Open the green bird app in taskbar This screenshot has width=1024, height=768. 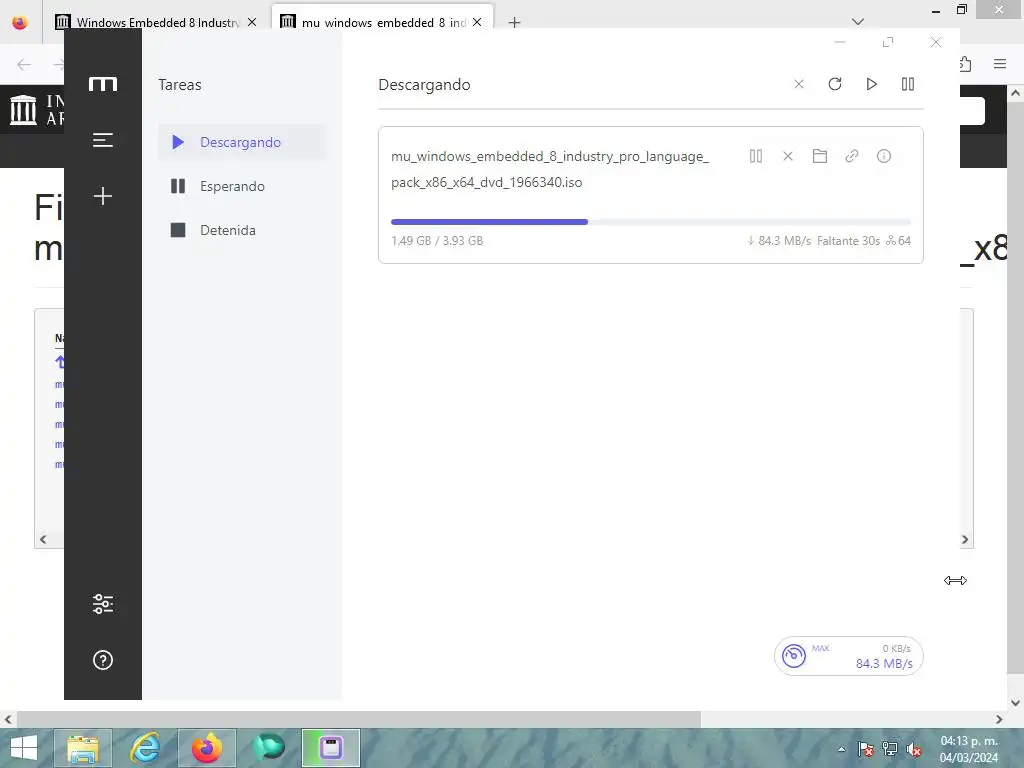(x=268, y=748)
